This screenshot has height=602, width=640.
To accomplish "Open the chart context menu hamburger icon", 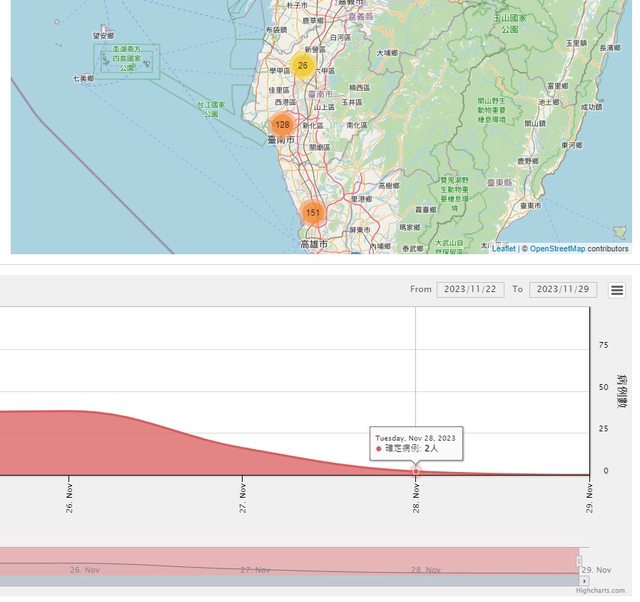I will click(618, 290).
